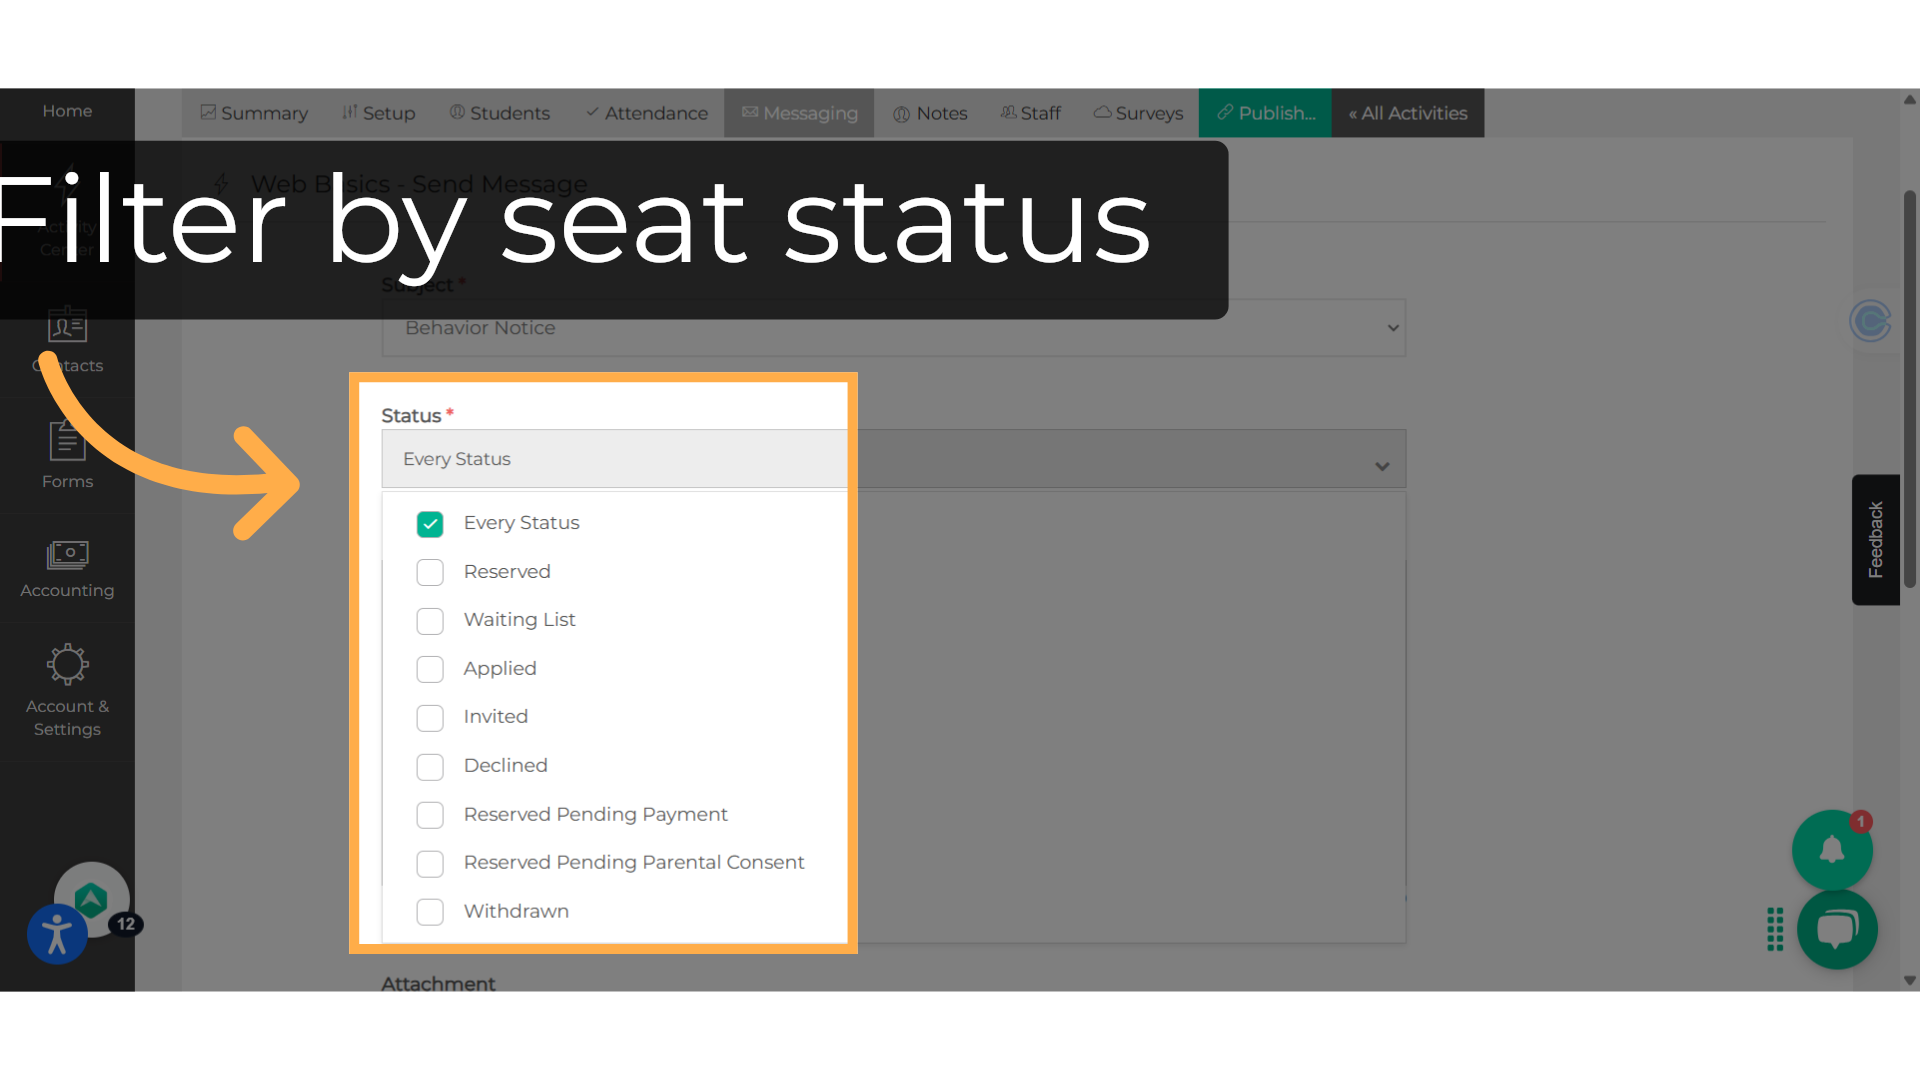The width and height of the screenshot is (1920, 1080).
Task: Open the chat support bubble
Action: point(1837,929)
